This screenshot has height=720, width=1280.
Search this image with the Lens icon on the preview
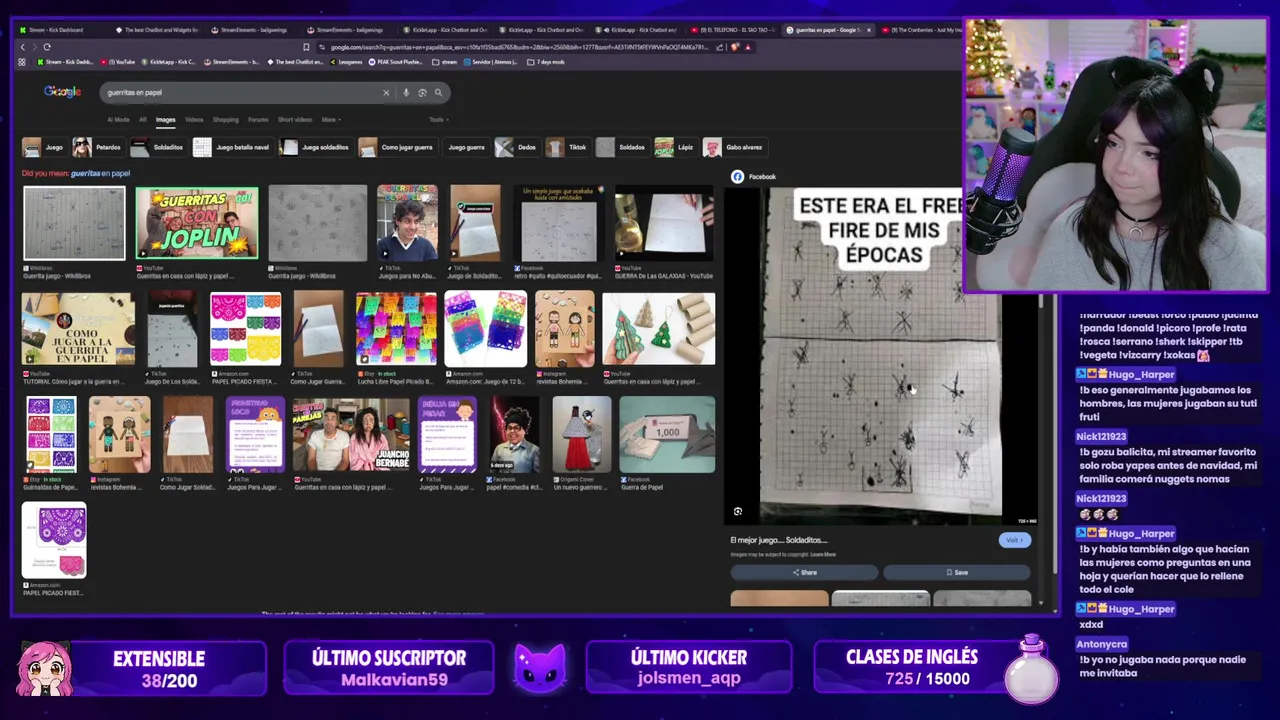738,511
